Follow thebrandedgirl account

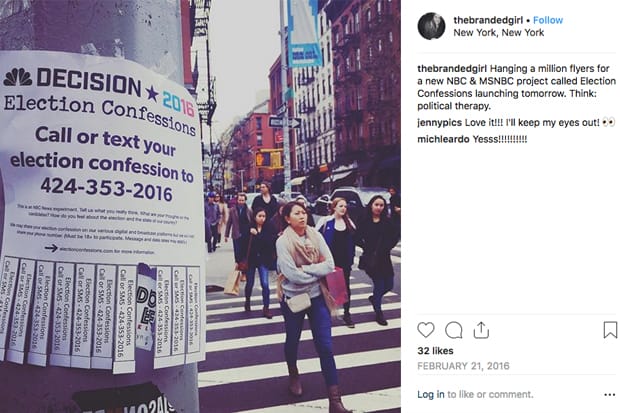pos(548,20)
